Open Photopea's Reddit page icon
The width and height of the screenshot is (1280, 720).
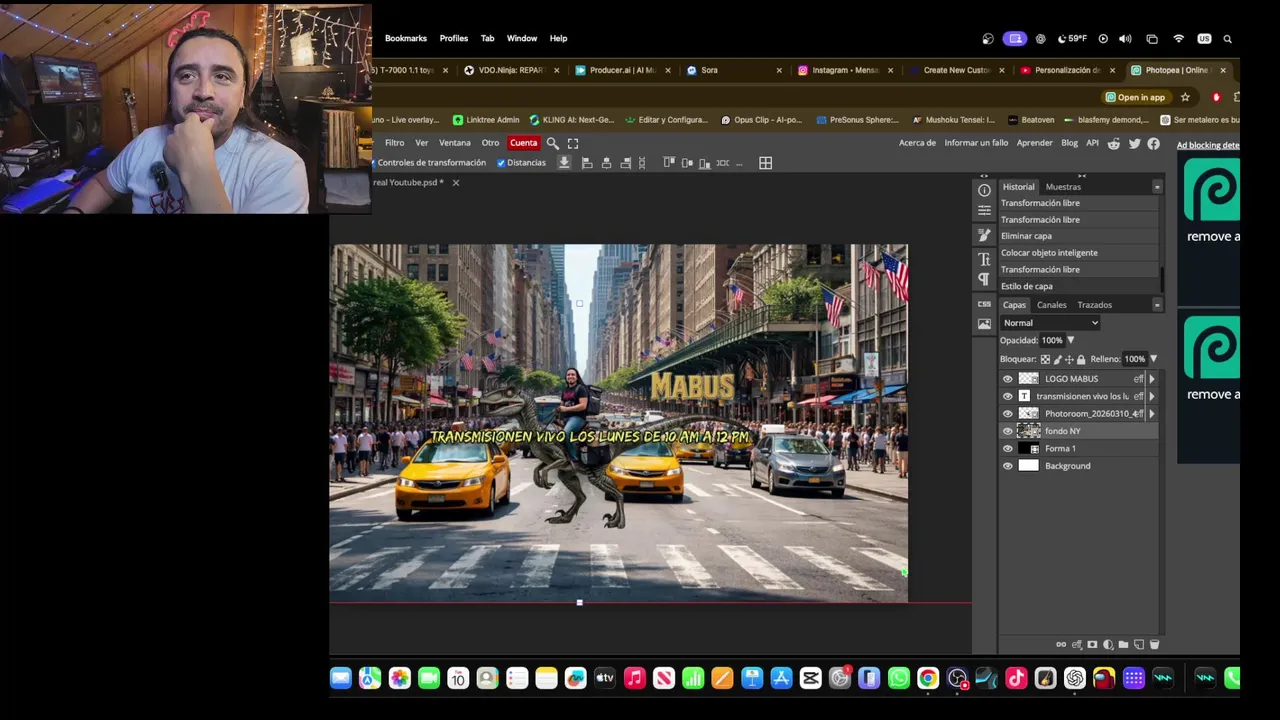(1114, 143)
